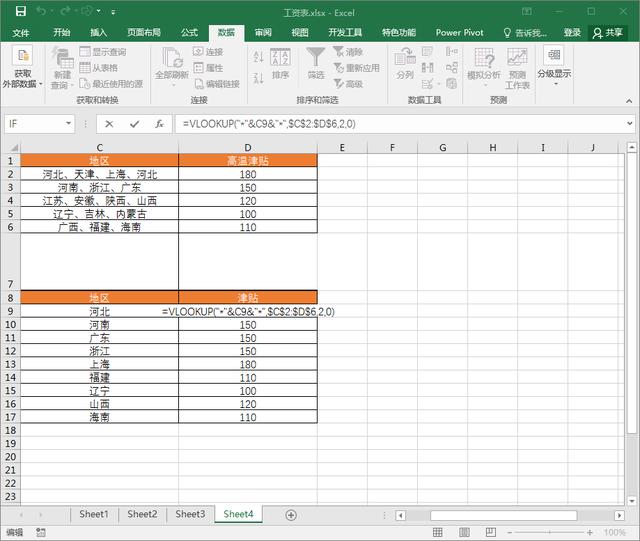Click New Query (新建查询) icon
This screenshot has width=640, height=541.
pos(62,58)
